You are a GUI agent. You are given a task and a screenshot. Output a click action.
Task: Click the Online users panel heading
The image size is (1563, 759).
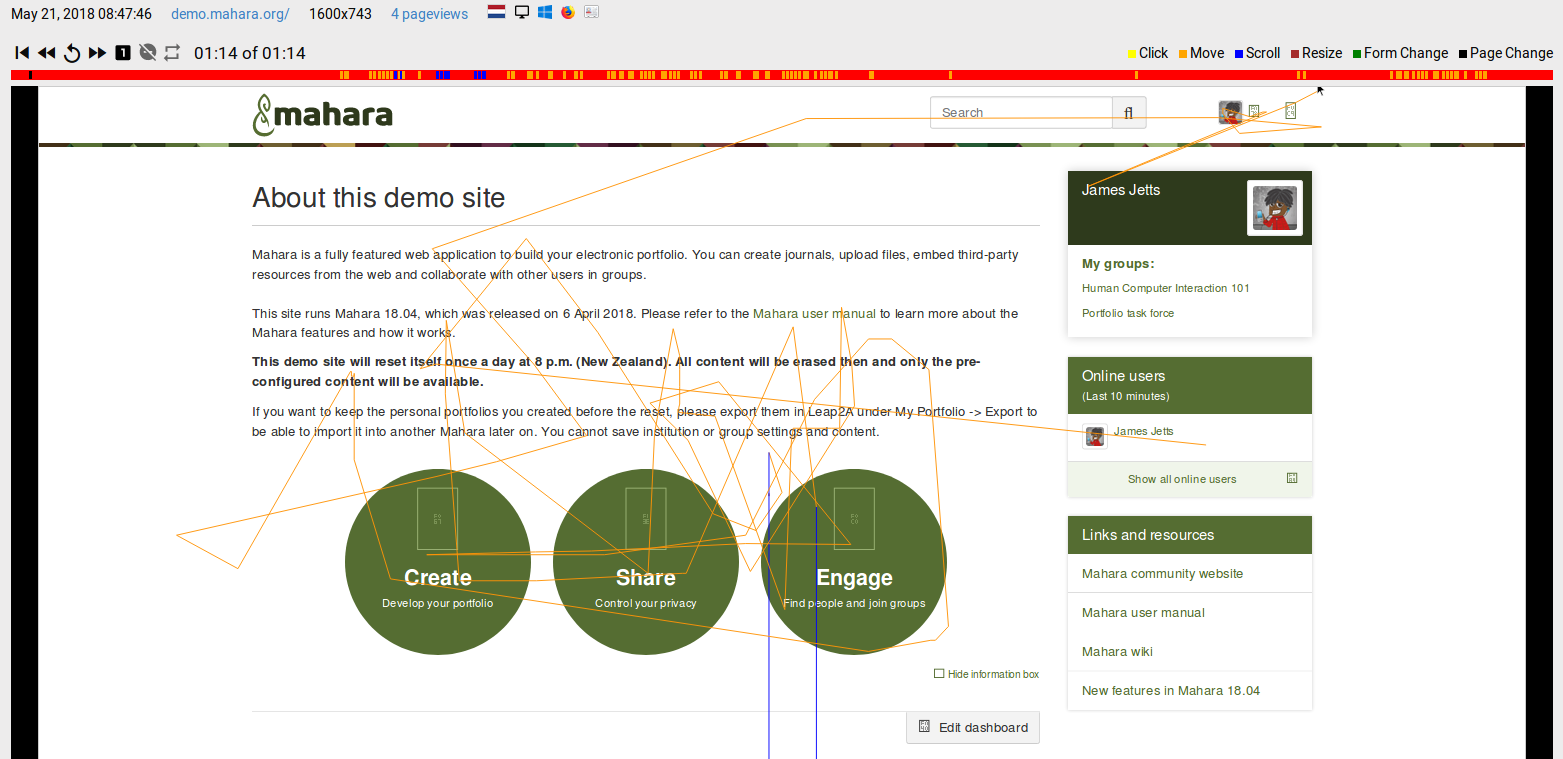1124,376
